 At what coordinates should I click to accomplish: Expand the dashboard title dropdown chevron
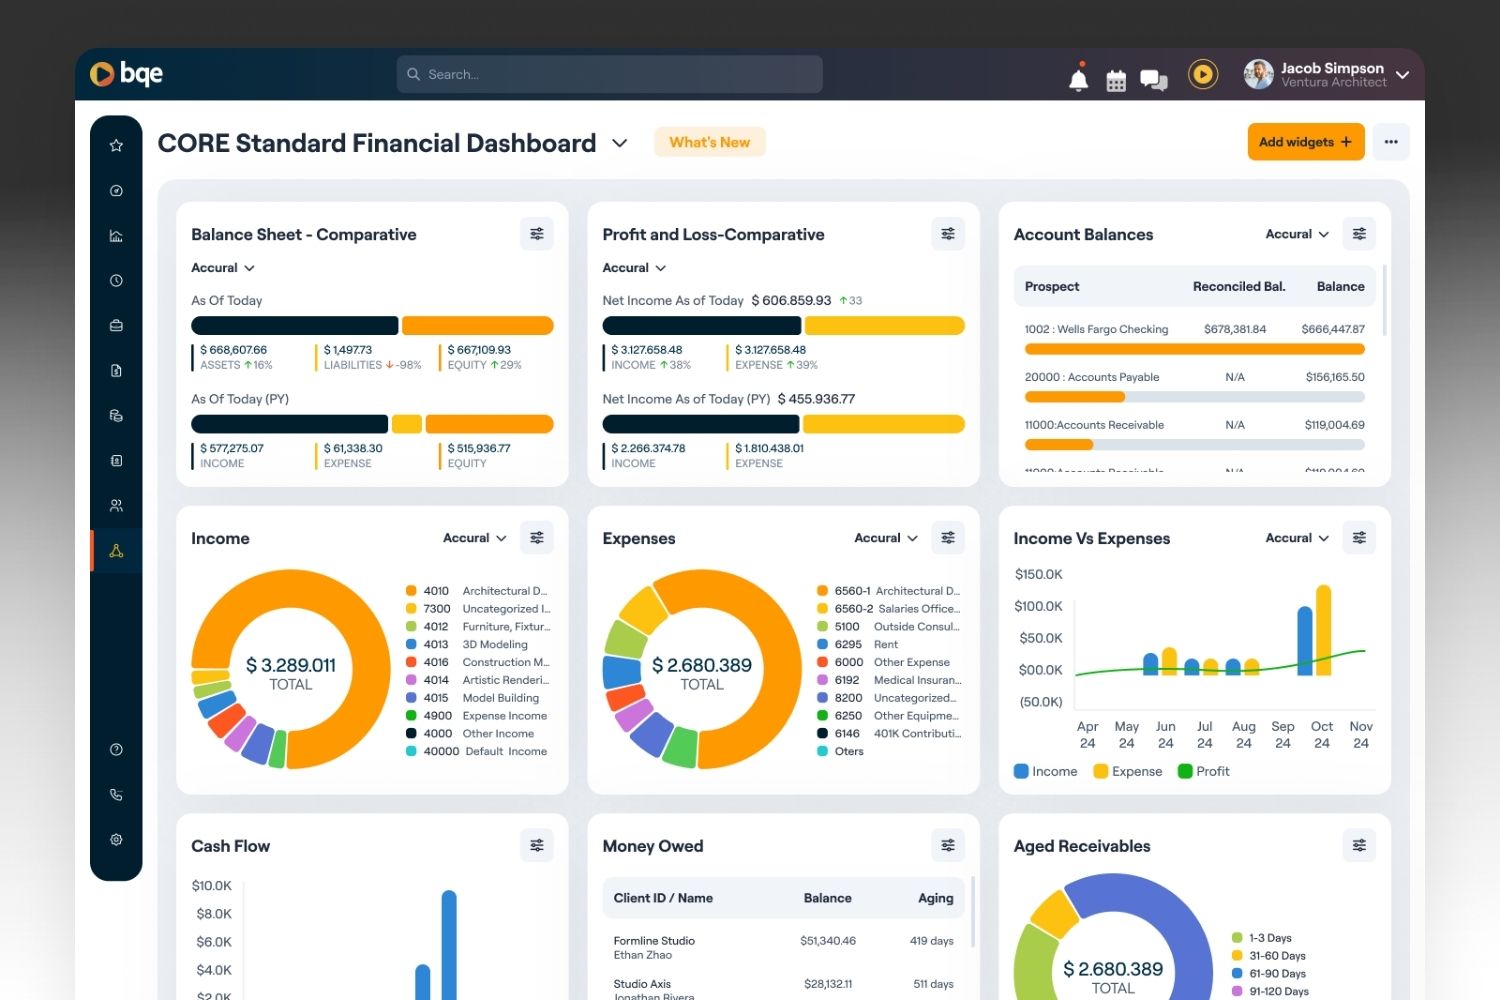click(620, 144)
